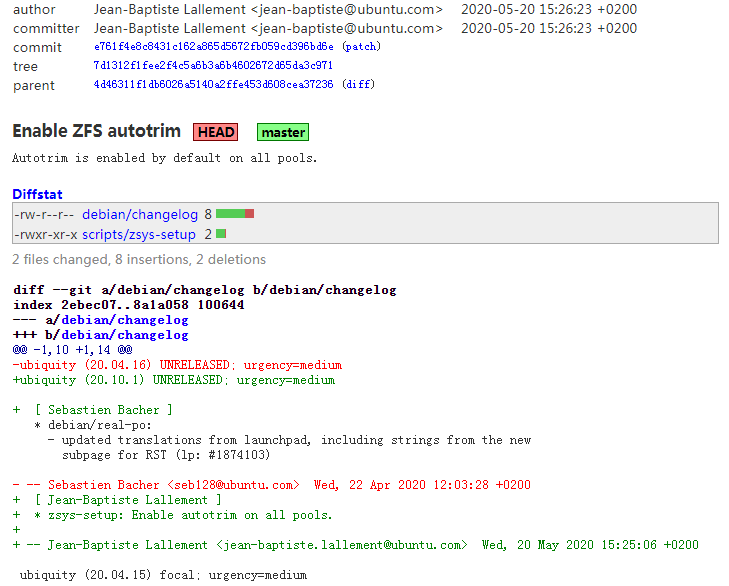Screen dimensions: 729x586
Task: Click the (diff) link beside parent hash
Action: click(x=358, y=85)
